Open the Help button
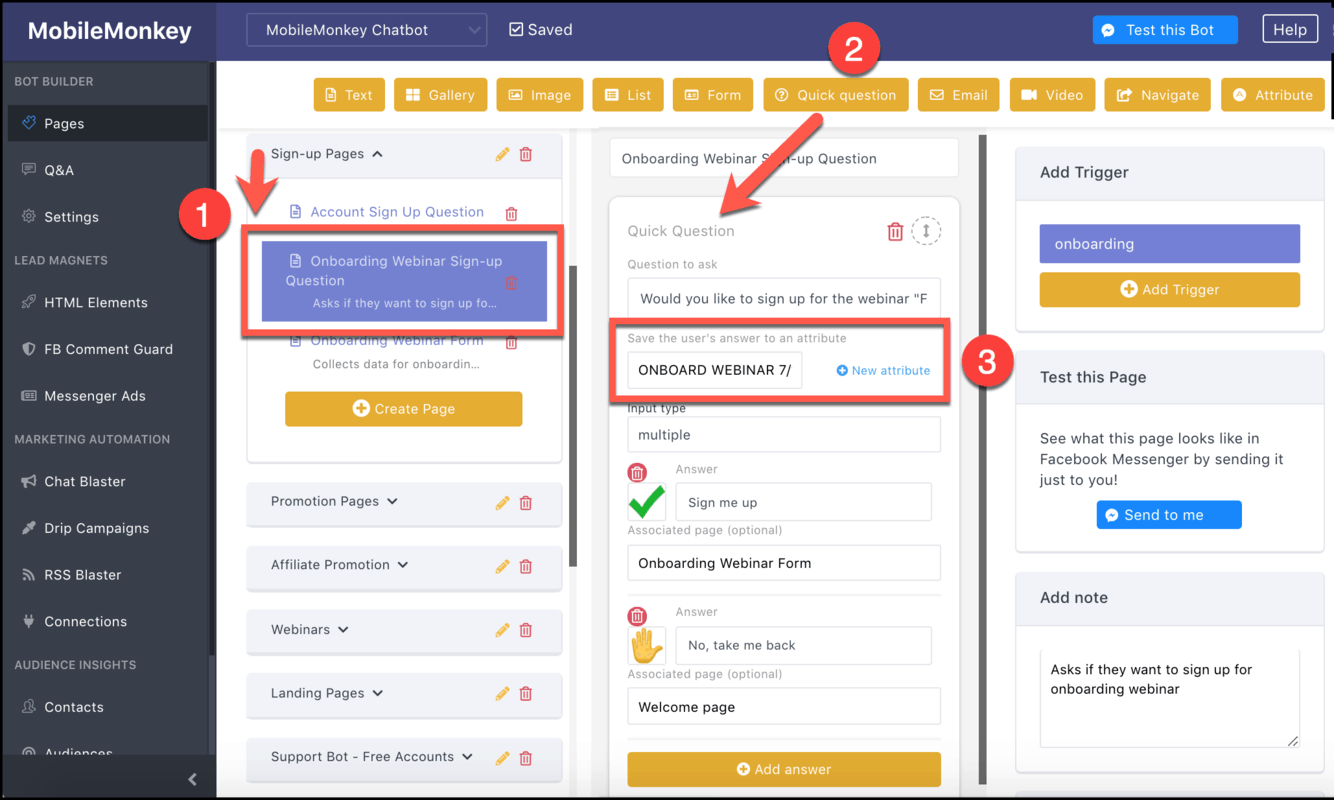Screen dimensions: 1334x800 [1290, 30]
